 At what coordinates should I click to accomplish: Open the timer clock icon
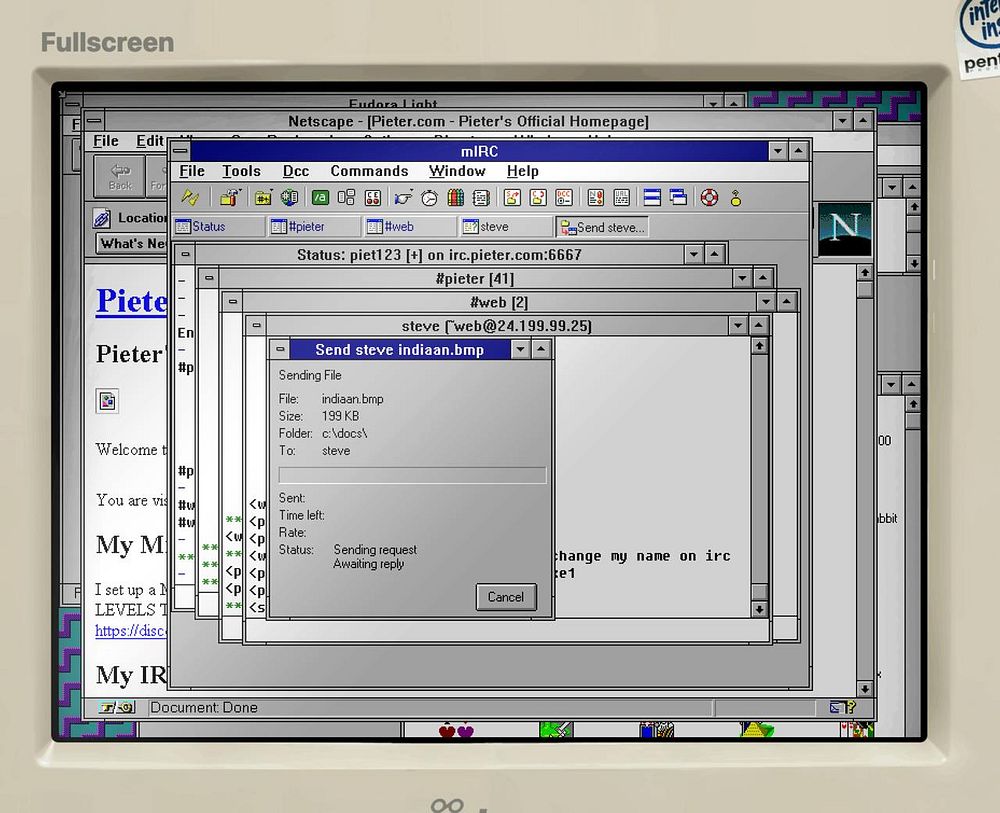429,198
